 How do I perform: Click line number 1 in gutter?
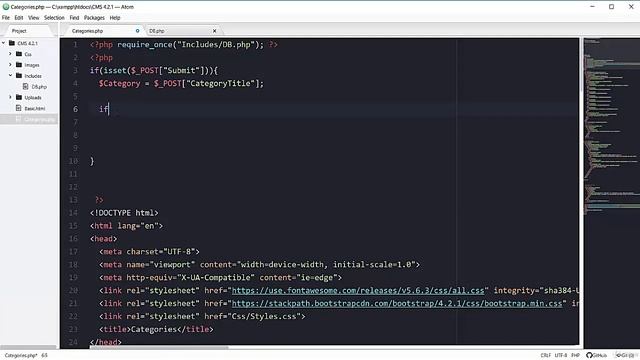point(75,44)
